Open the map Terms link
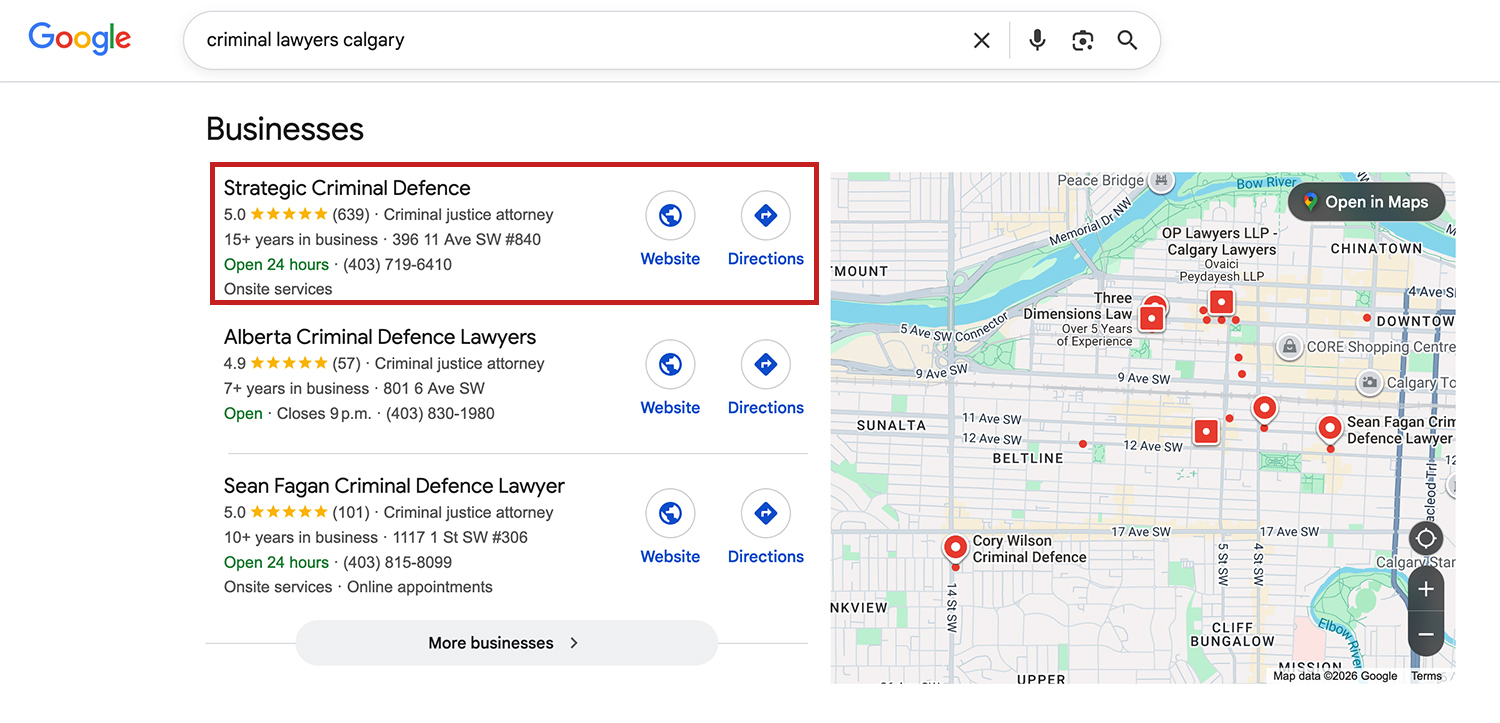The width and height of the screenshot is (1500, 723). click(1427, 675)
